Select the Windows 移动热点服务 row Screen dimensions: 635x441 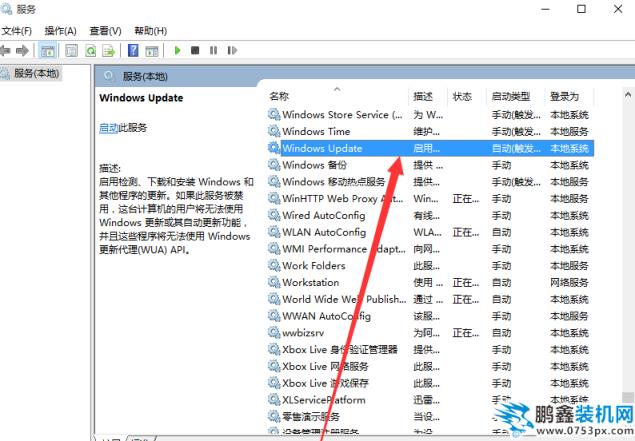[x=430, y=182]
